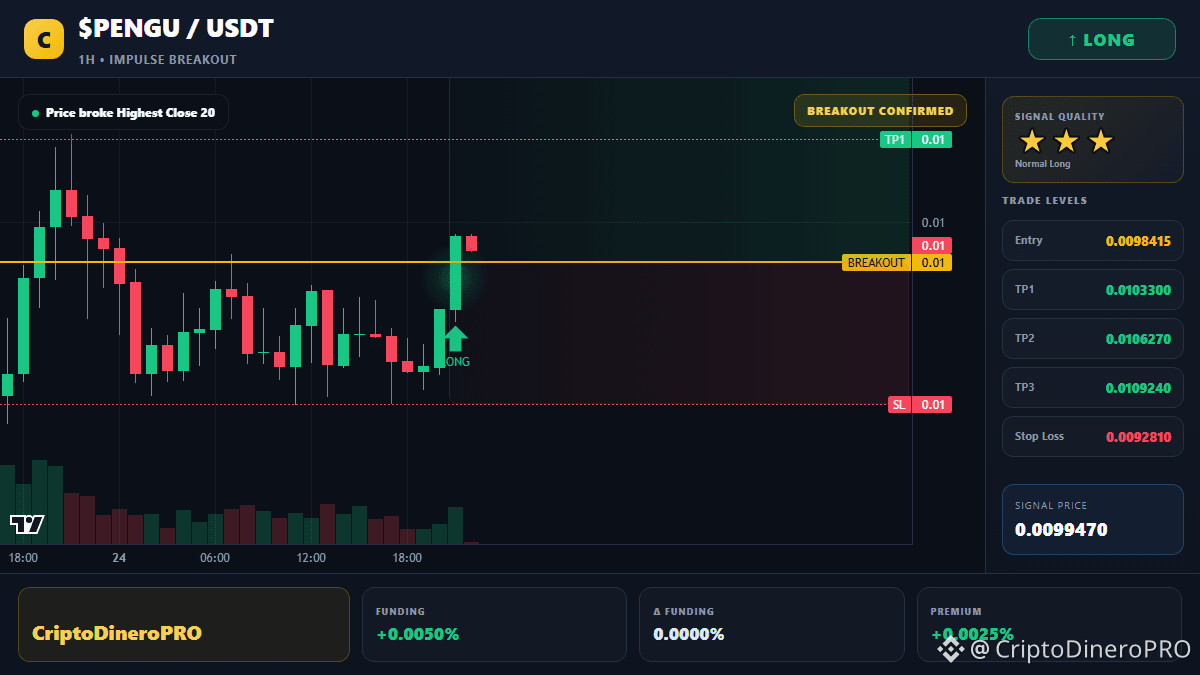Click the second signal quality star

(x=1066, y=141)
